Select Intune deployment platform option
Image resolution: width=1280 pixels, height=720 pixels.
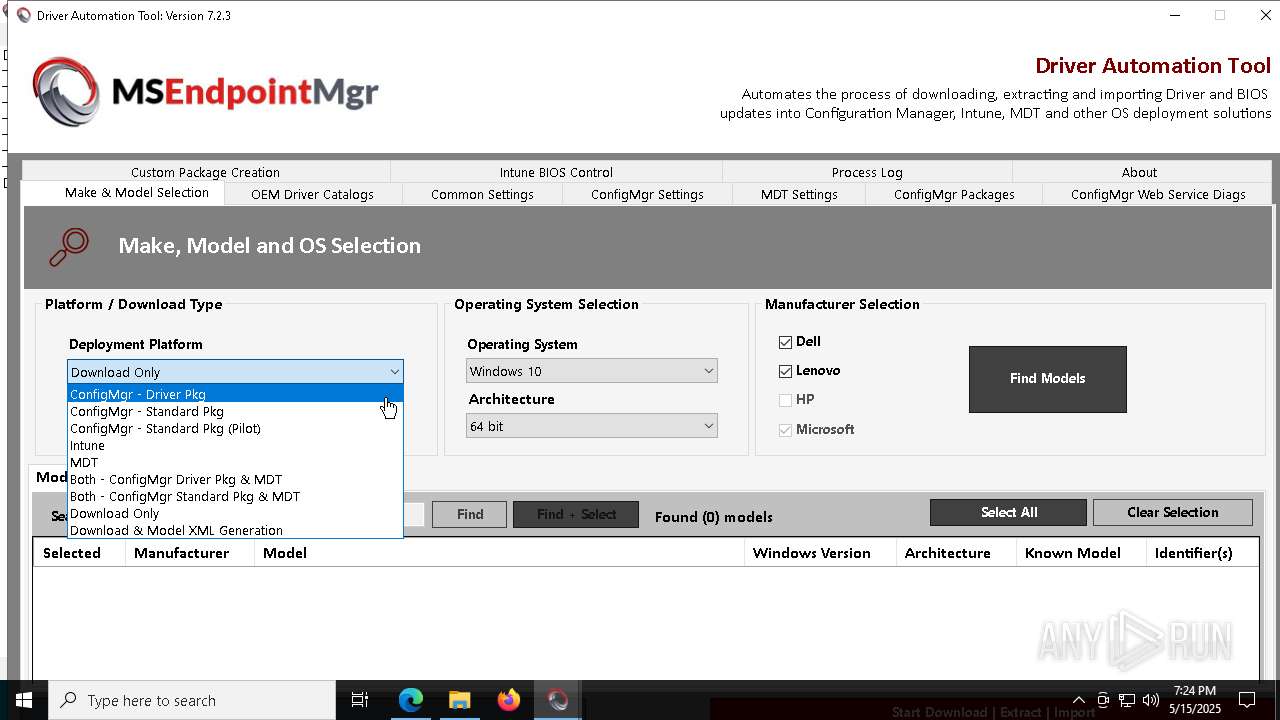click(235, 445)
